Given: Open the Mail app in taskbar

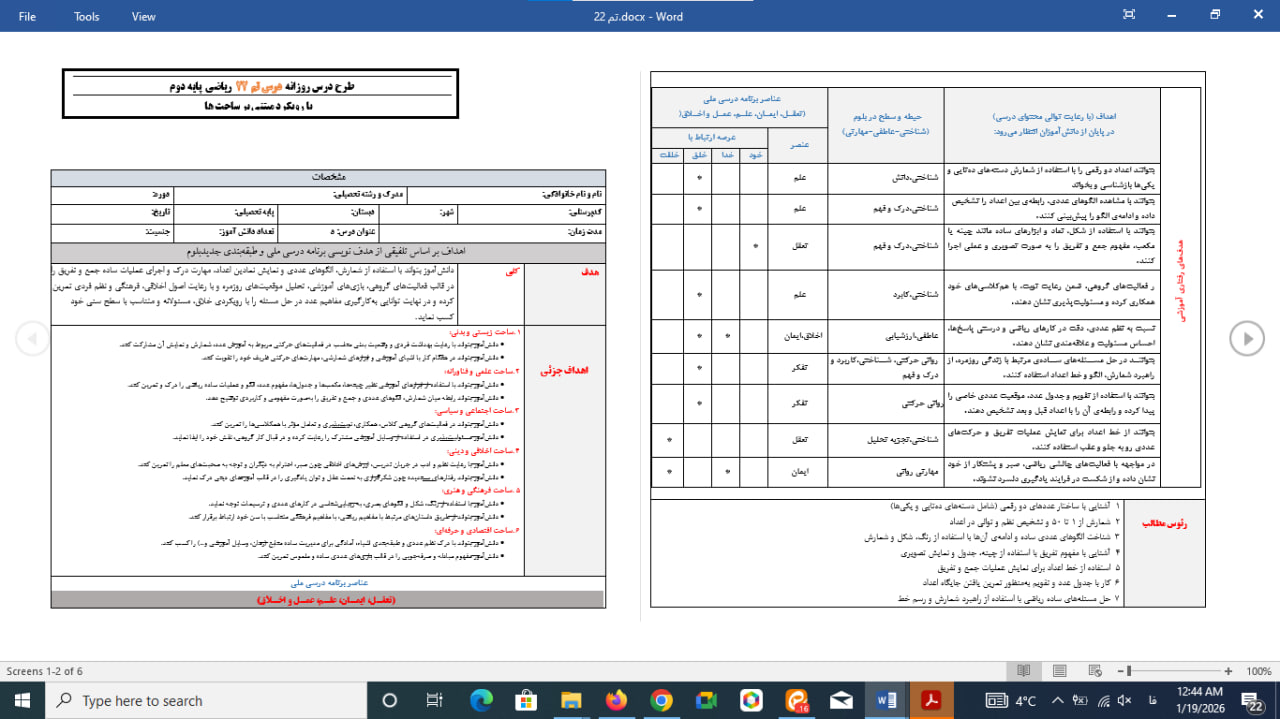Looking at the screenshot, I should [x=841, y=700].
